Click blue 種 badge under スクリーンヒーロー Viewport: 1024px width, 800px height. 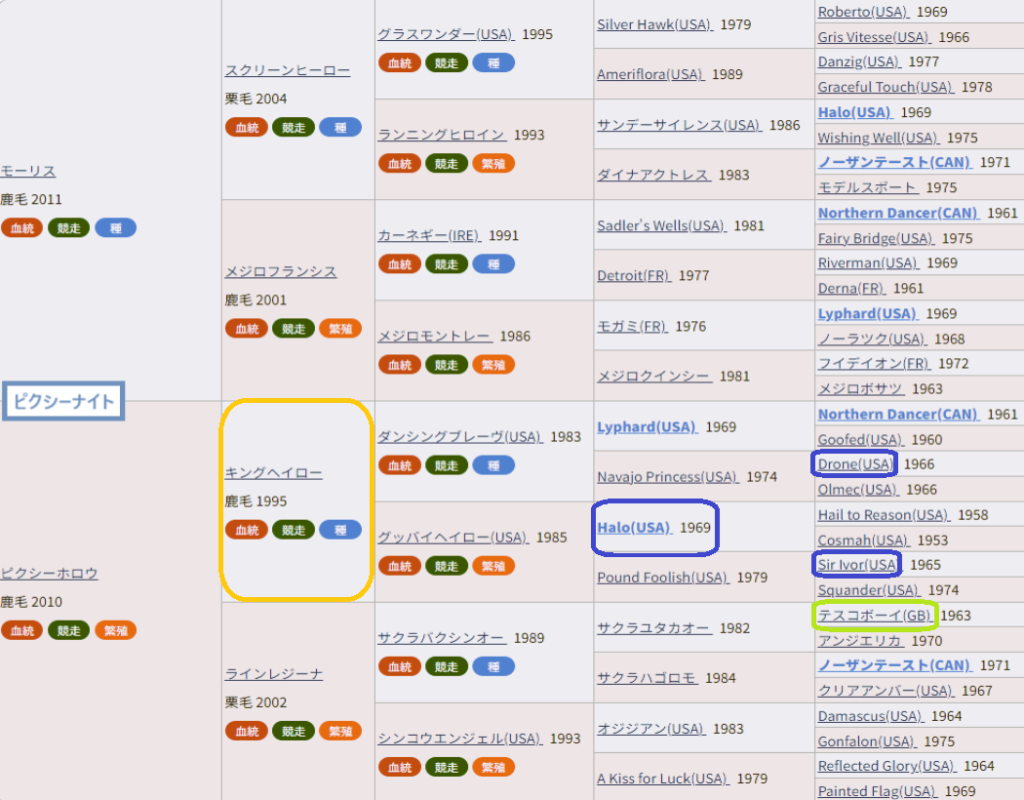[340, 127]
